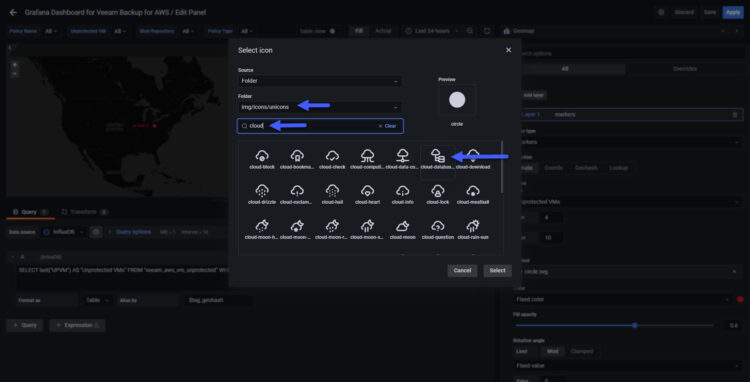Image resolution: width=750 pixels, height=382 pixels.
Task: Click Cancel in the Select icon dialog
Action: pyautogui.click(x=462, y=271)
